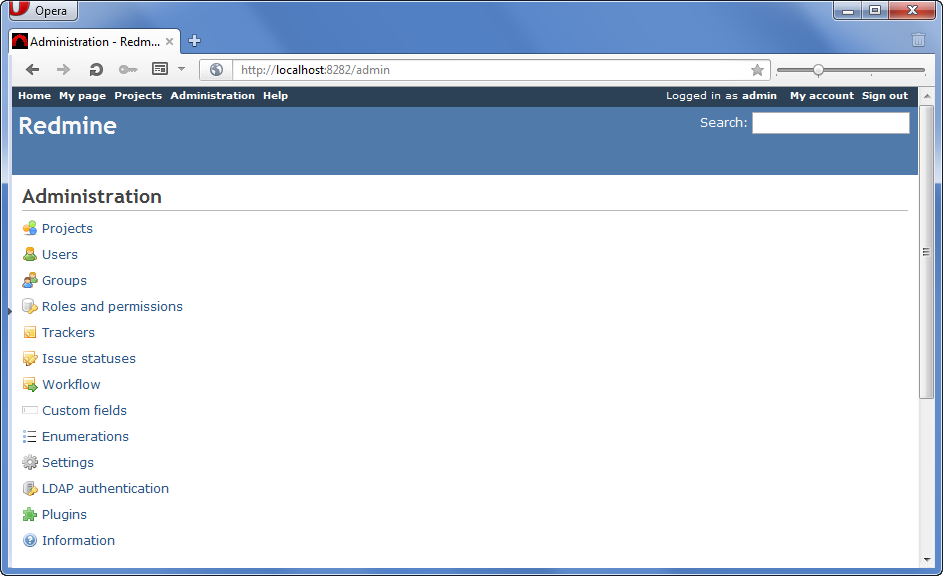Viewport: 943px width, 576px height.
Task: Click the Plugins puzzle-piece icon
Action: 29,514
